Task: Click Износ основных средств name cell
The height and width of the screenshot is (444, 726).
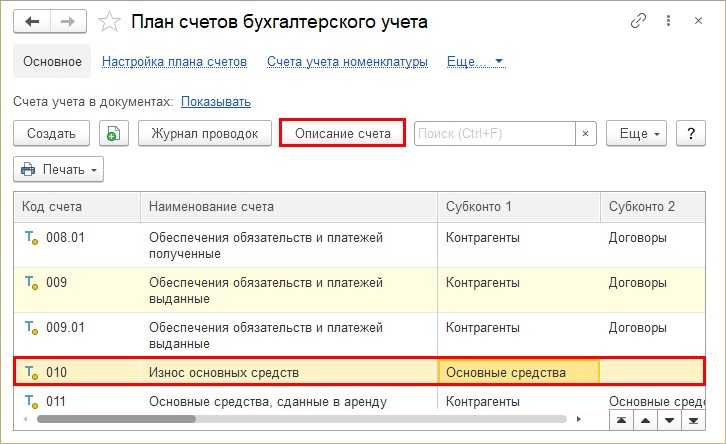Action: point(289,372)
